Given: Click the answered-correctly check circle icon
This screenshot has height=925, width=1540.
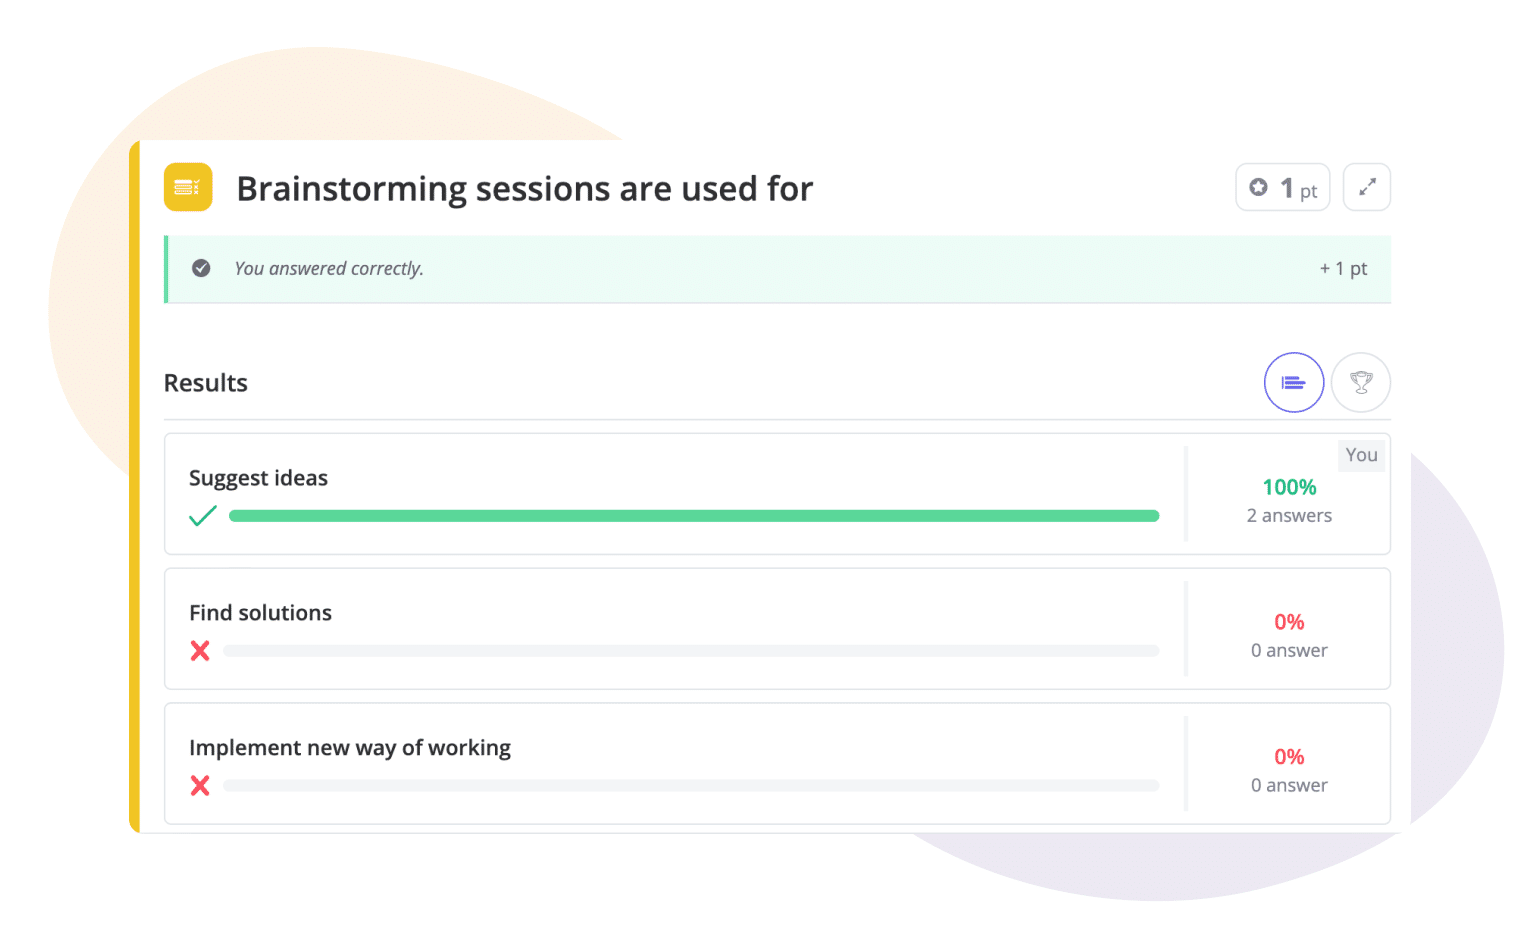Looking at the screenshot, I should pos(201,268).
